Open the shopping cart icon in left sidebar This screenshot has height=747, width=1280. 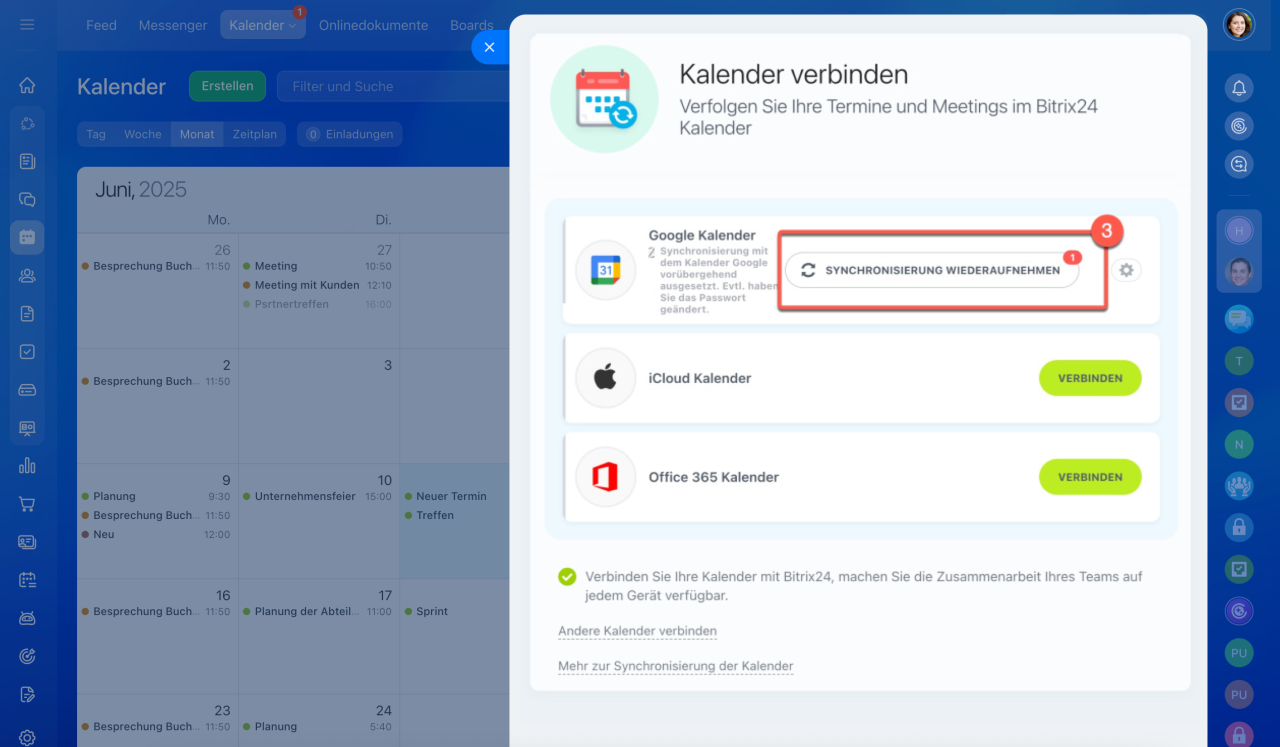coord(27,503)
